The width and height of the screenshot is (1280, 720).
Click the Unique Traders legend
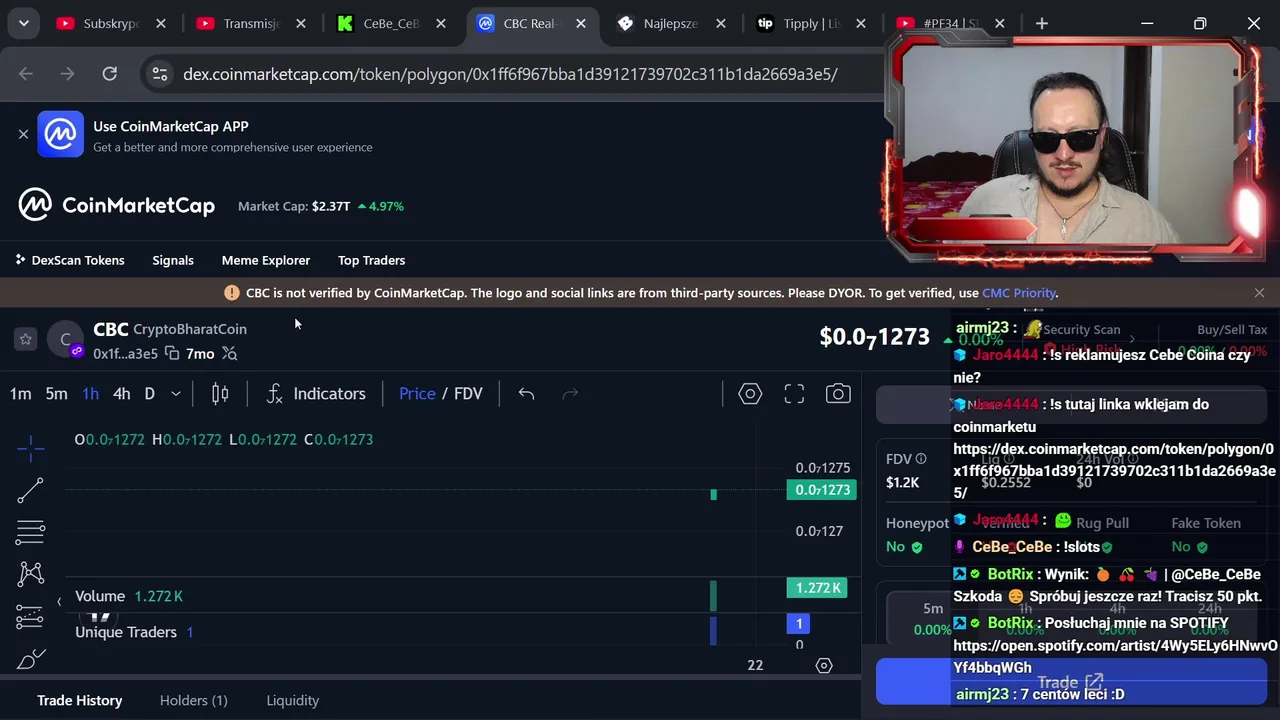click(x=134, y=632)
